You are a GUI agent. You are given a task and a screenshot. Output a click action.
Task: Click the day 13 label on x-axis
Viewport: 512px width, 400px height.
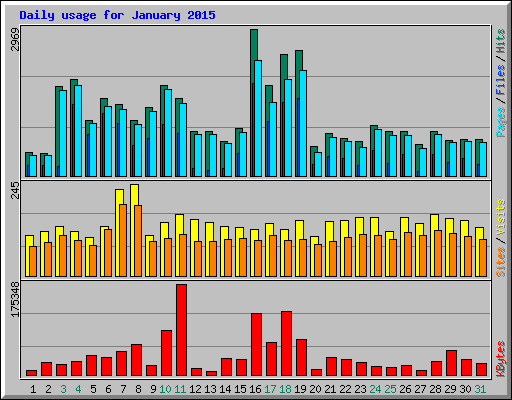(210, 389)
